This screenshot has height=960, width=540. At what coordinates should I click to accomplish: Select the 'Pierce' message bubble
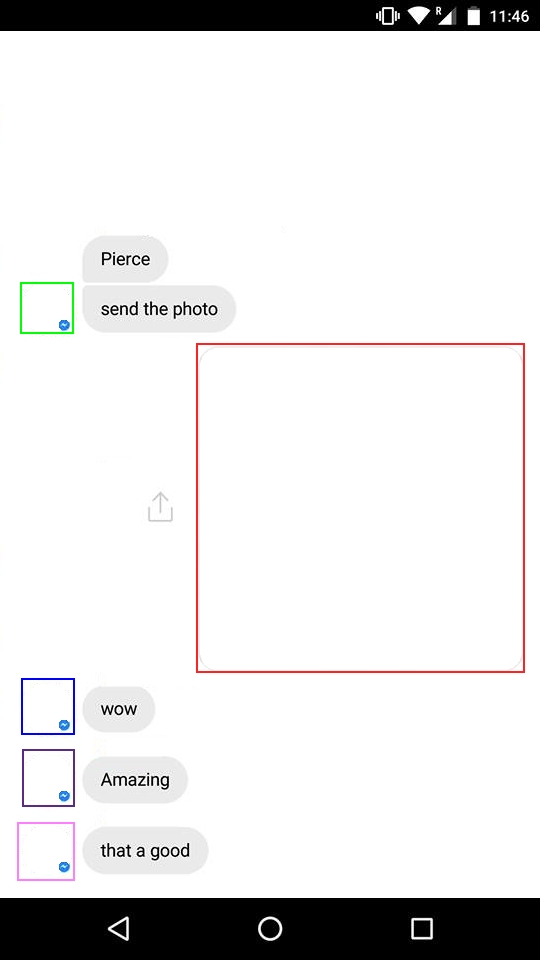pos(126,259)
